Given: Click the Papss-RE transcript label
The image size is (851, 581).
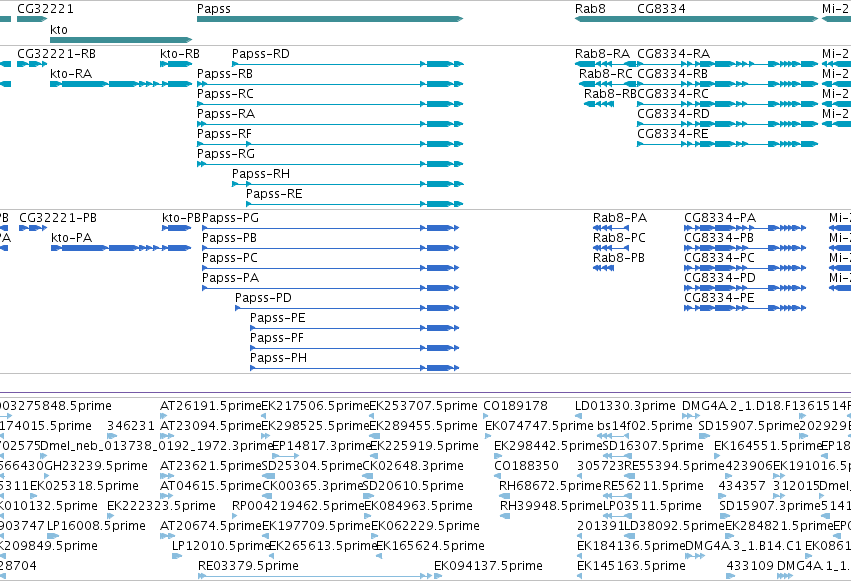Looking at the screenshot, I should click(274, 194).
